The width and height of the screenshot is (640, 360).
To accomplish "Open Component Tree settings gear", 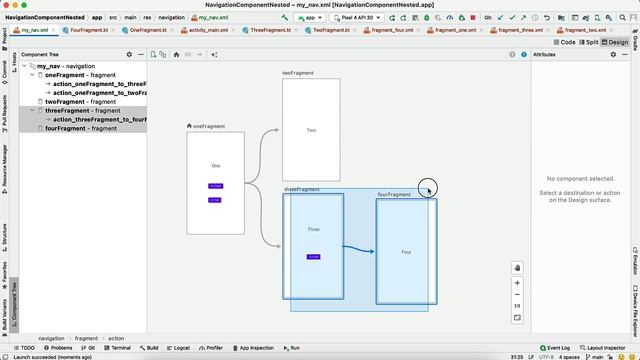I will tap(129, 54).
